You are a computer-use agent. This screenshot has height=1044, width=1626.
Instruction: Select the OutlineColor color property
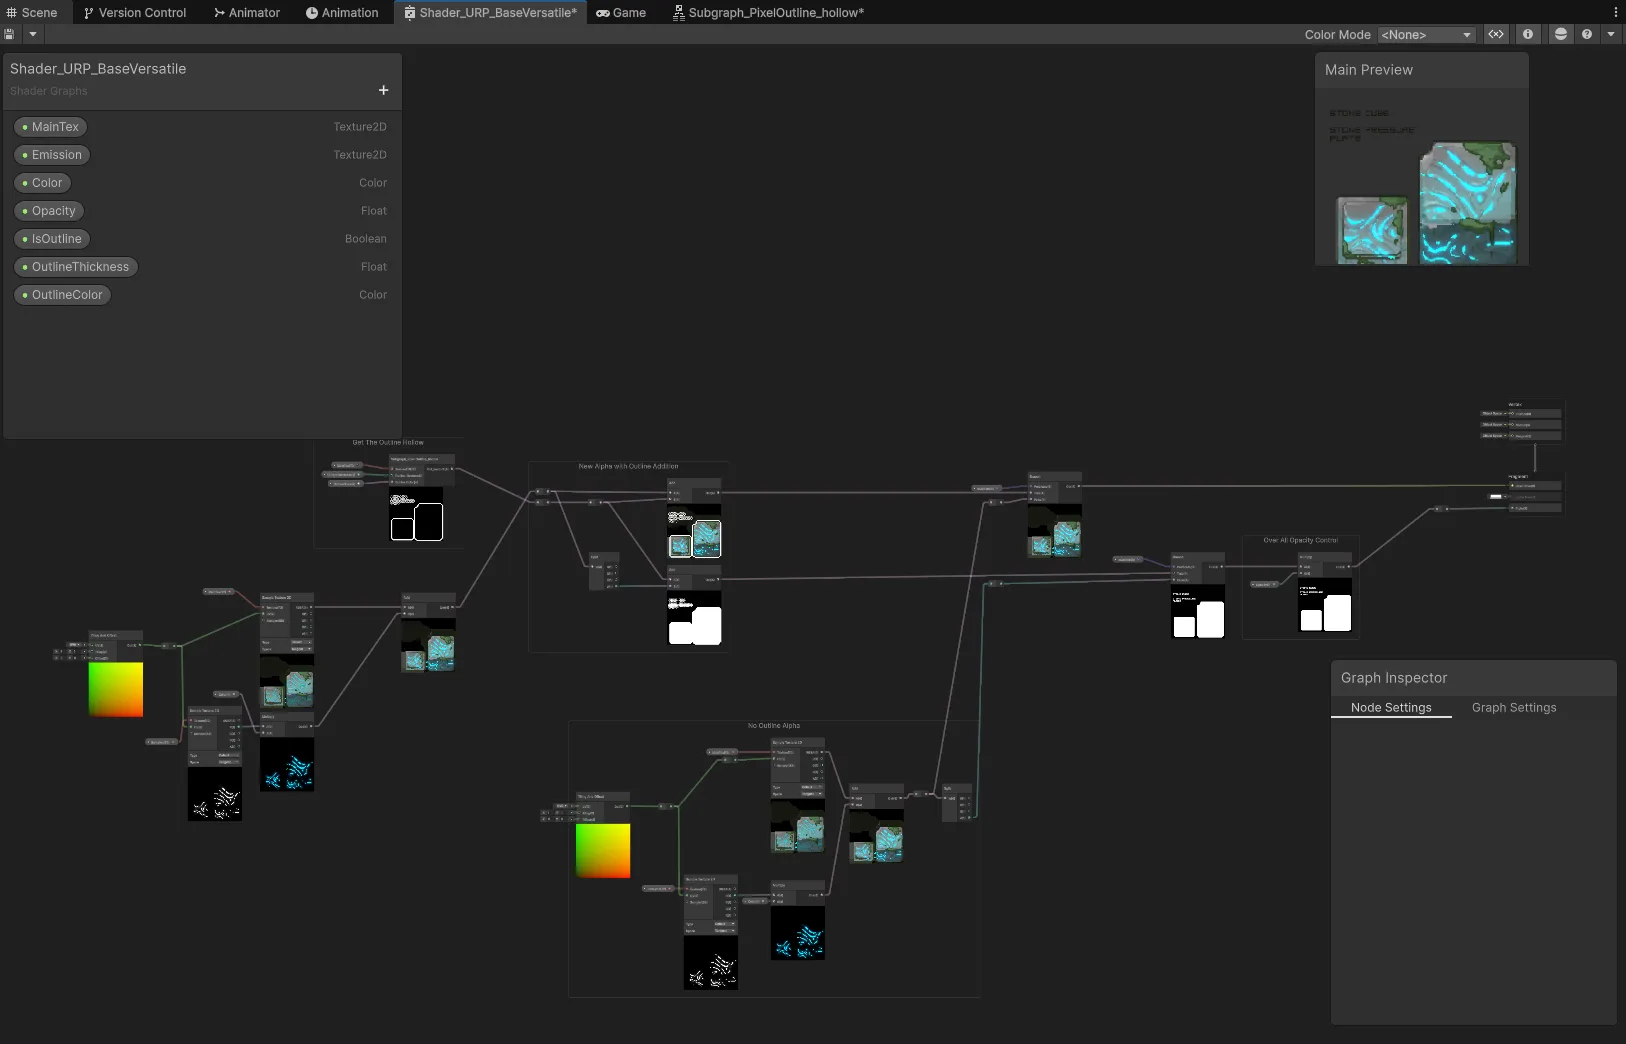[62, 295]
